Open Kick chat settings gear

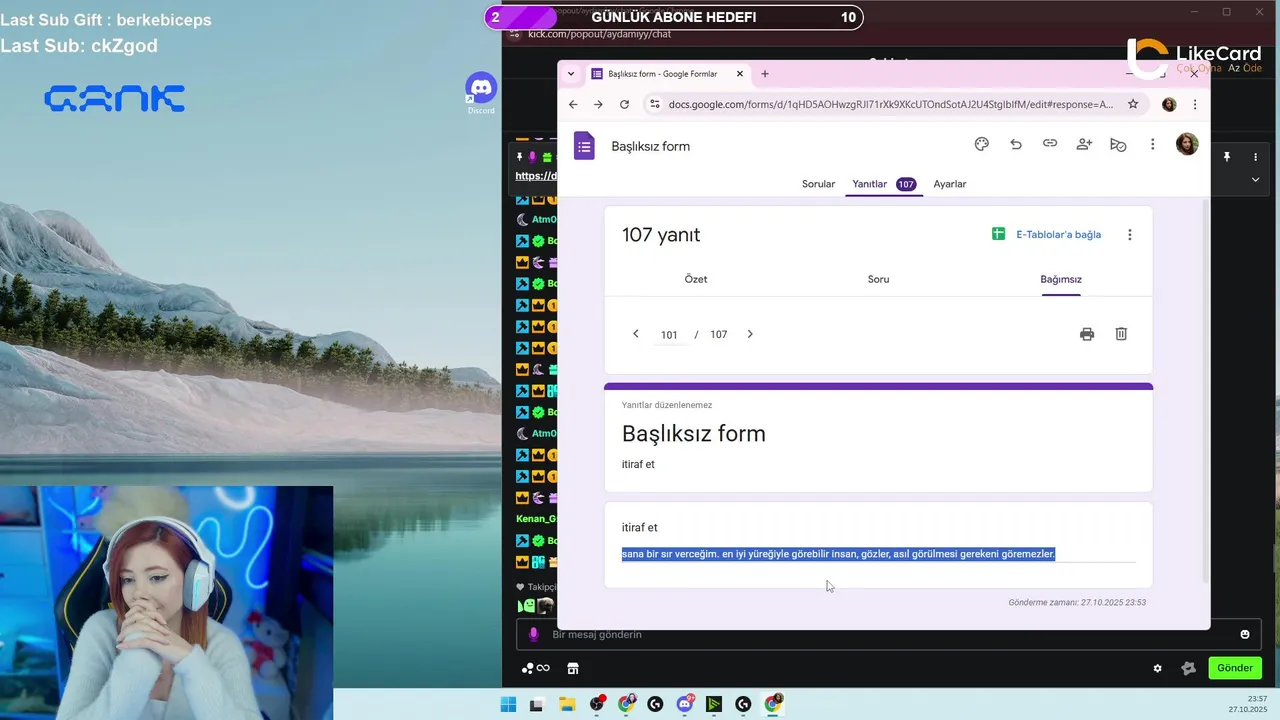point(1158,668)
